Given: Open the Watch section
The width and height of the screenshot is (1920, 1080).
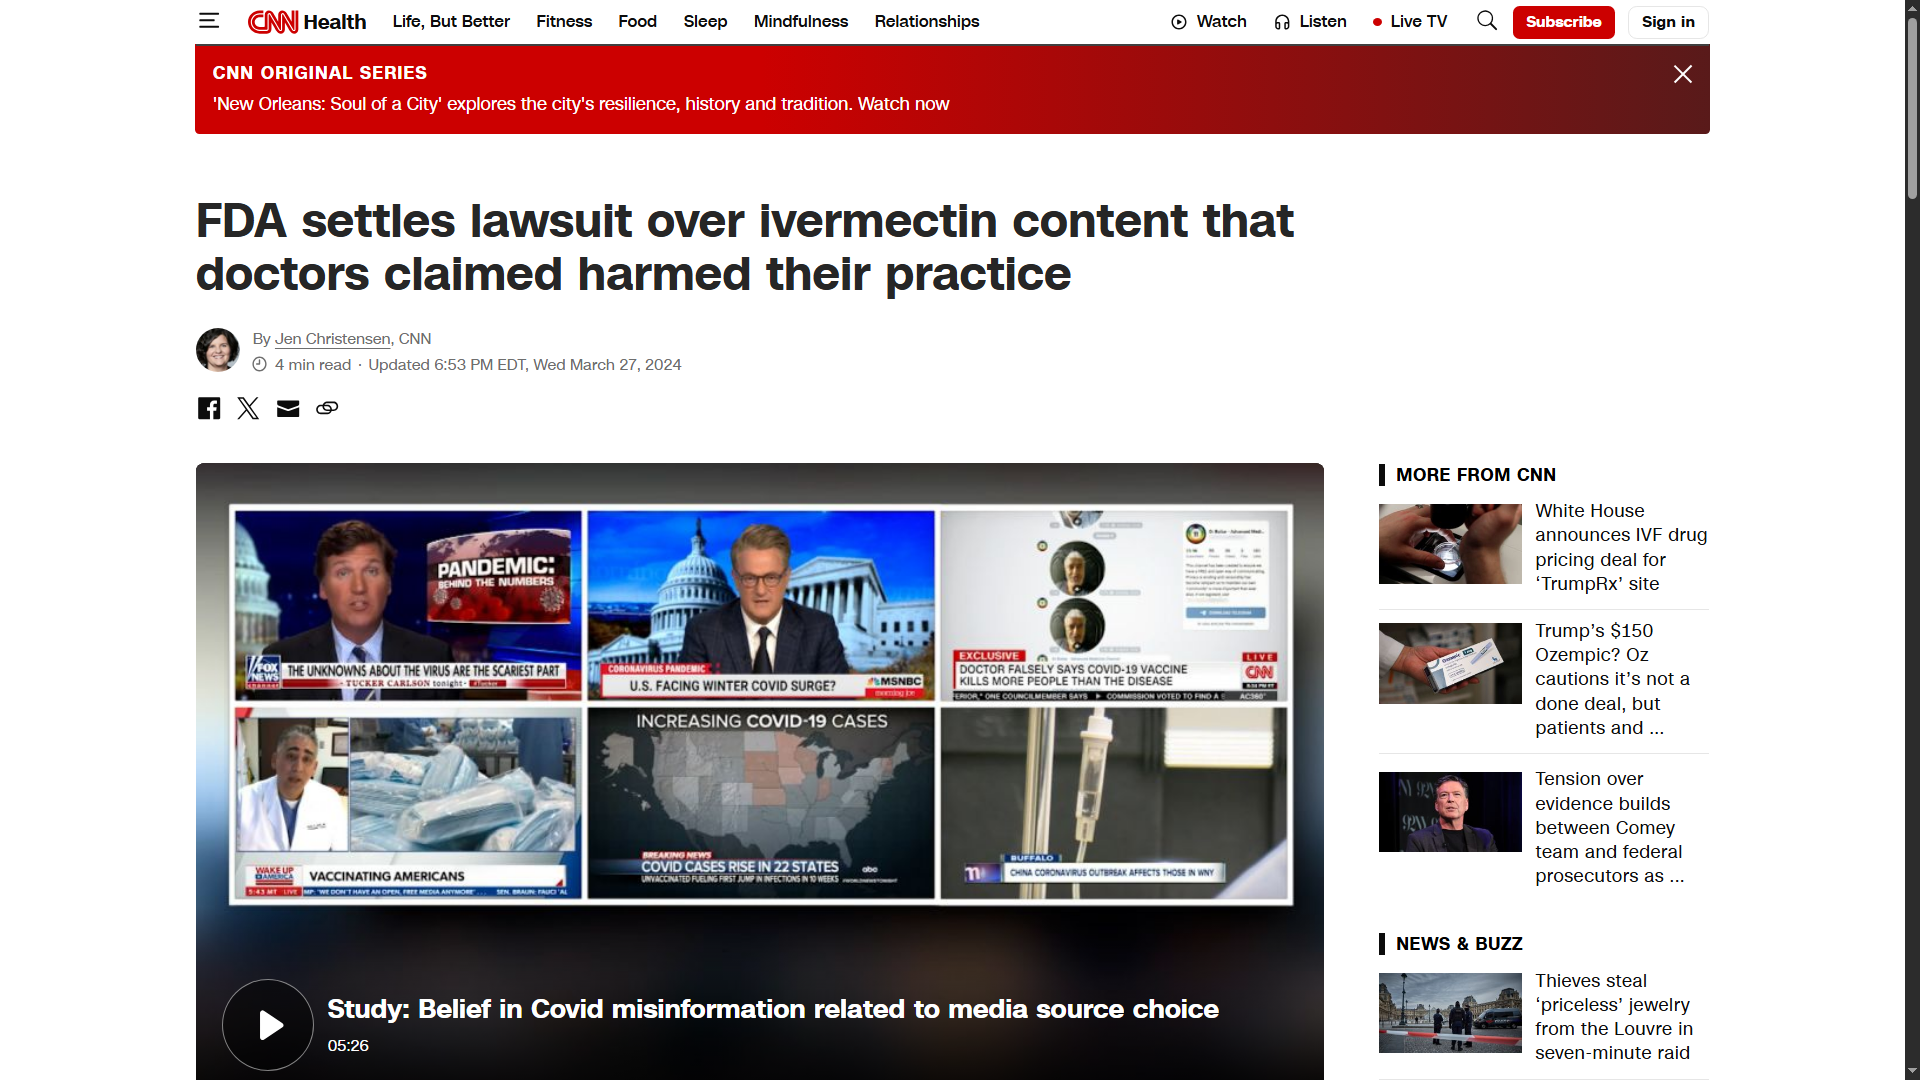Looking at the screenshot, I should click(x=1209, y=21).
